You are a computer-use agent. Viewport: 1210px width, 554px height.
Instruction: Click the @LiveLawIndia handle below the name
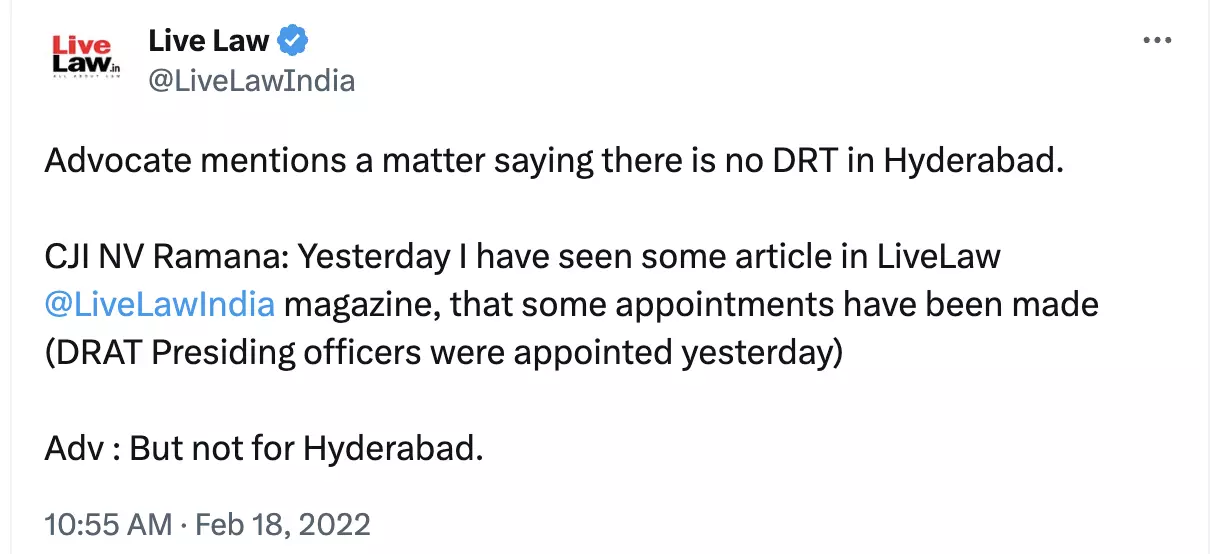[251, 80]
